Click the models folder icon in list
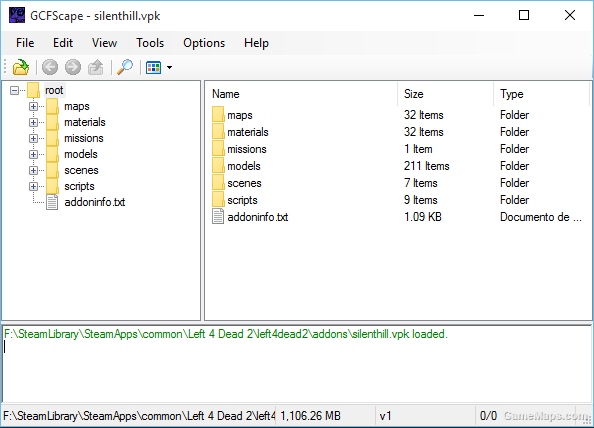Image resolution: width=594 pixels, height=428 pixels. click(x=218, y=166)
